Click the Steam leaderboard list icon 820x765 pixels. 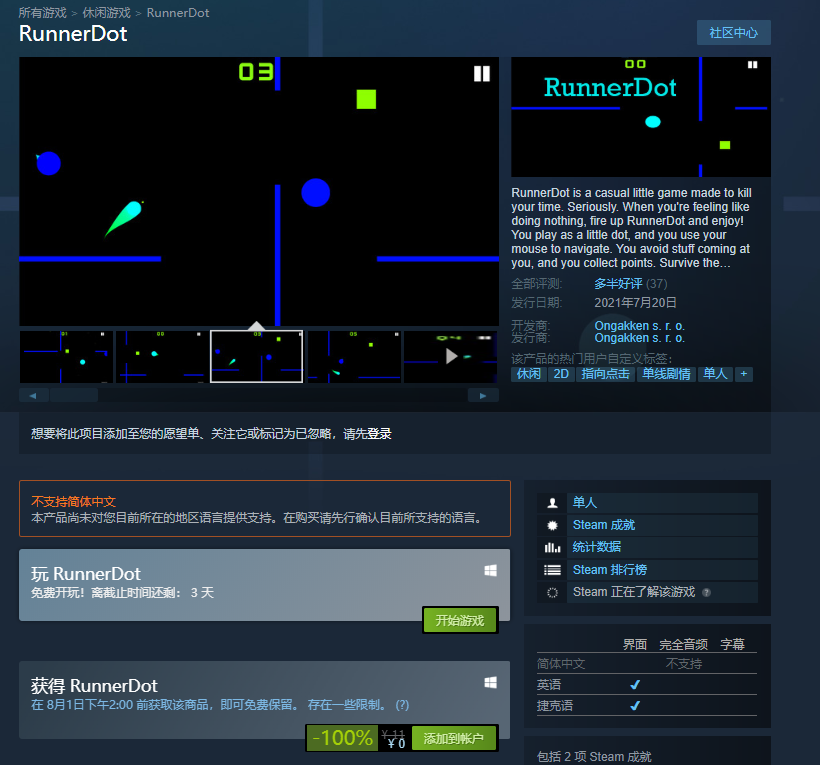(x=552, y=570)
